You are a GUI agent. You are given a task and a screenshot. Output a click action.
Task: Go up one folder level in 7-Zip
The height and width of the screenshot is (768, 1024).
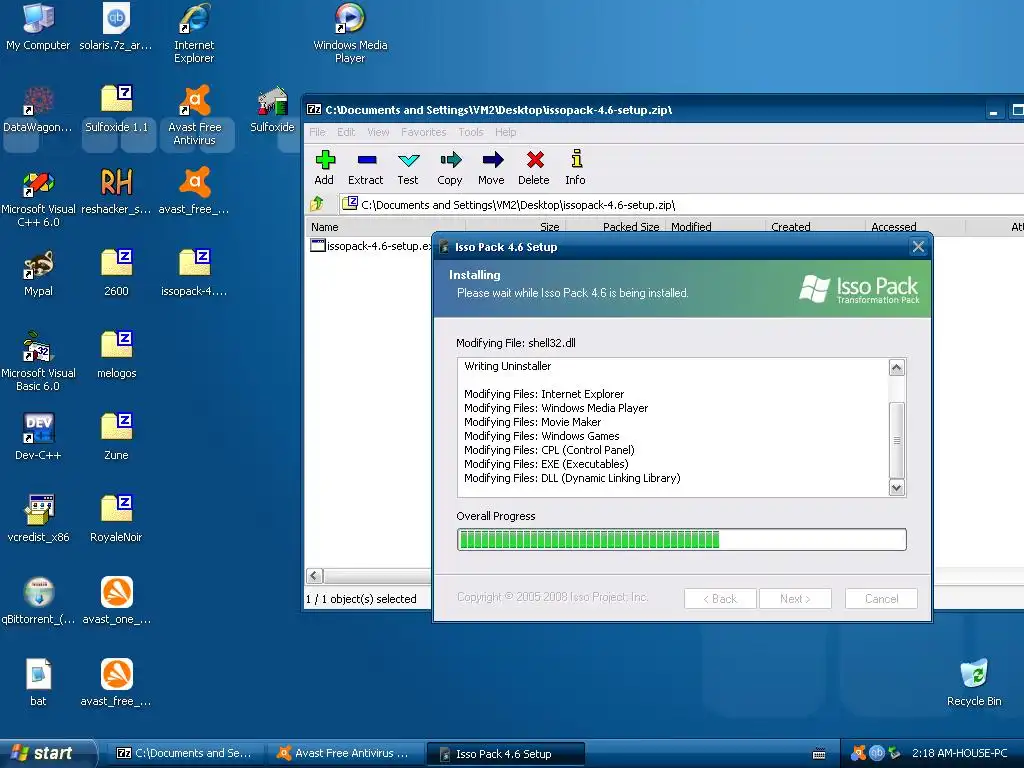317,204
